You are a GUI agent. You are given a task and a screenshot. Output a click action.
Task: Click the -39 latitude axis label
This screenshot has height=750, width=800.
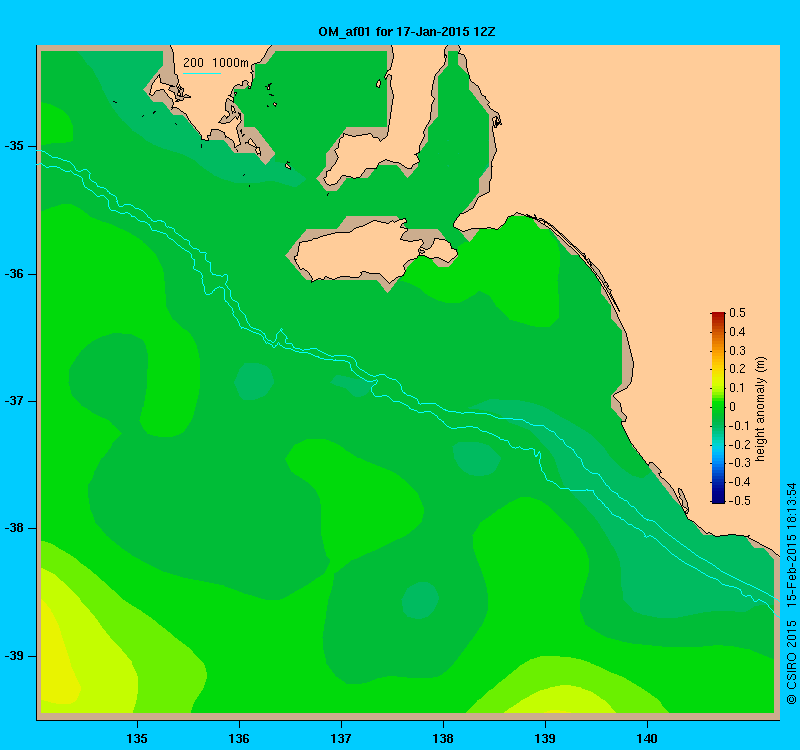click(x=14, y=656)
